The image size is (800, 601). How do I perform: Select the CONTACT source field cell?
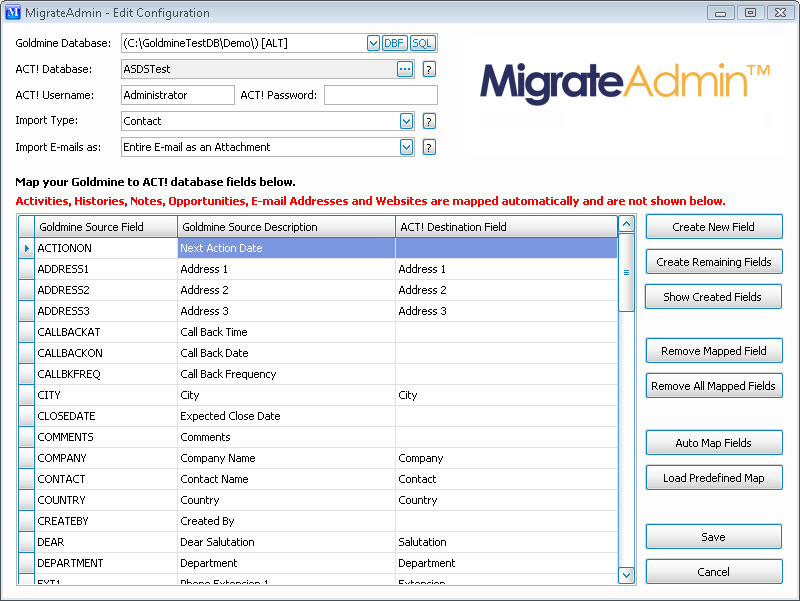106,479
